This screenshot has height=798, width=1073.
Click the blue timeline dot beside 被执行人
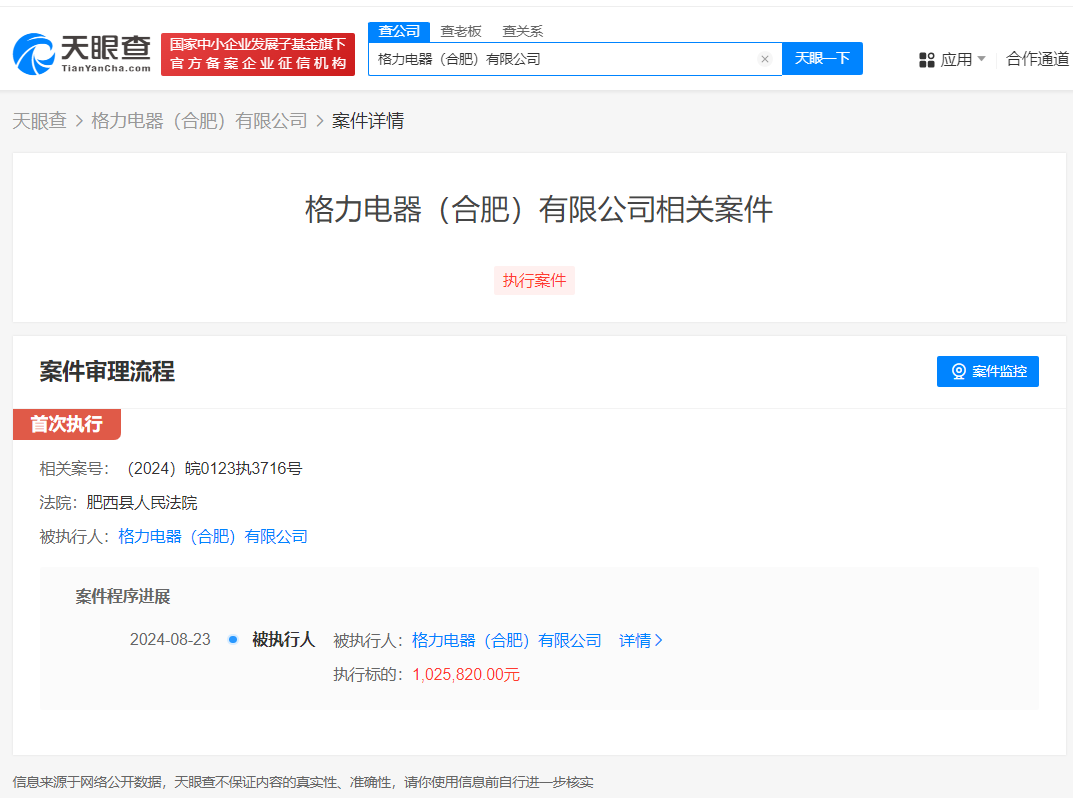231,640
